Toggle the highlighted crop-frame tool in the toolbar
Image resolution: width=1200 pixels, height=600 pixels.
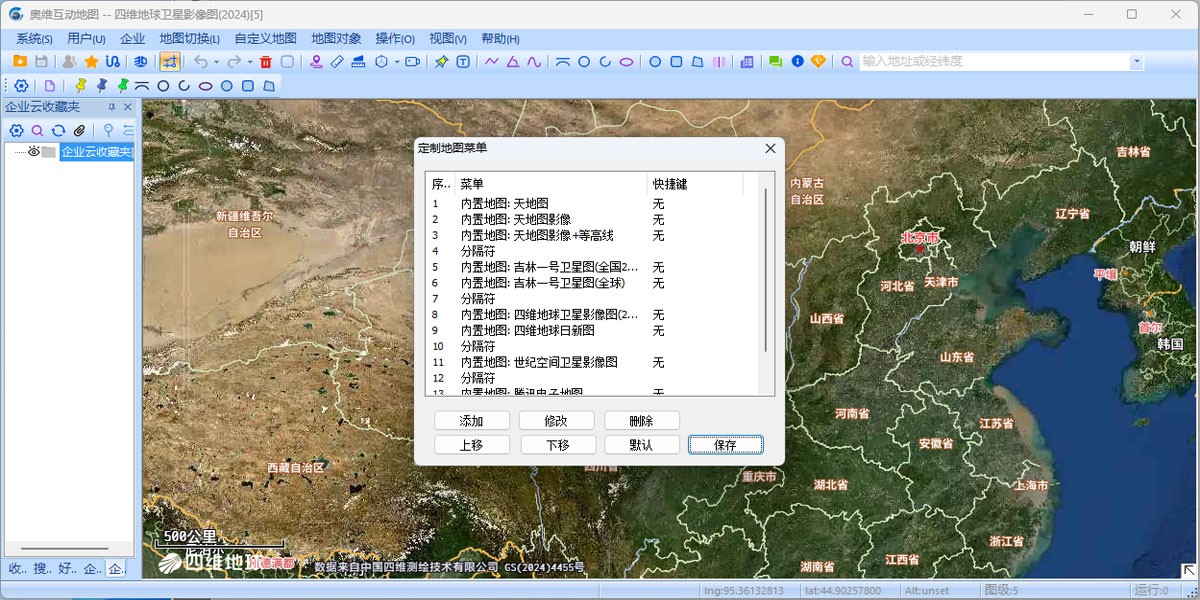tap(170, 62)
